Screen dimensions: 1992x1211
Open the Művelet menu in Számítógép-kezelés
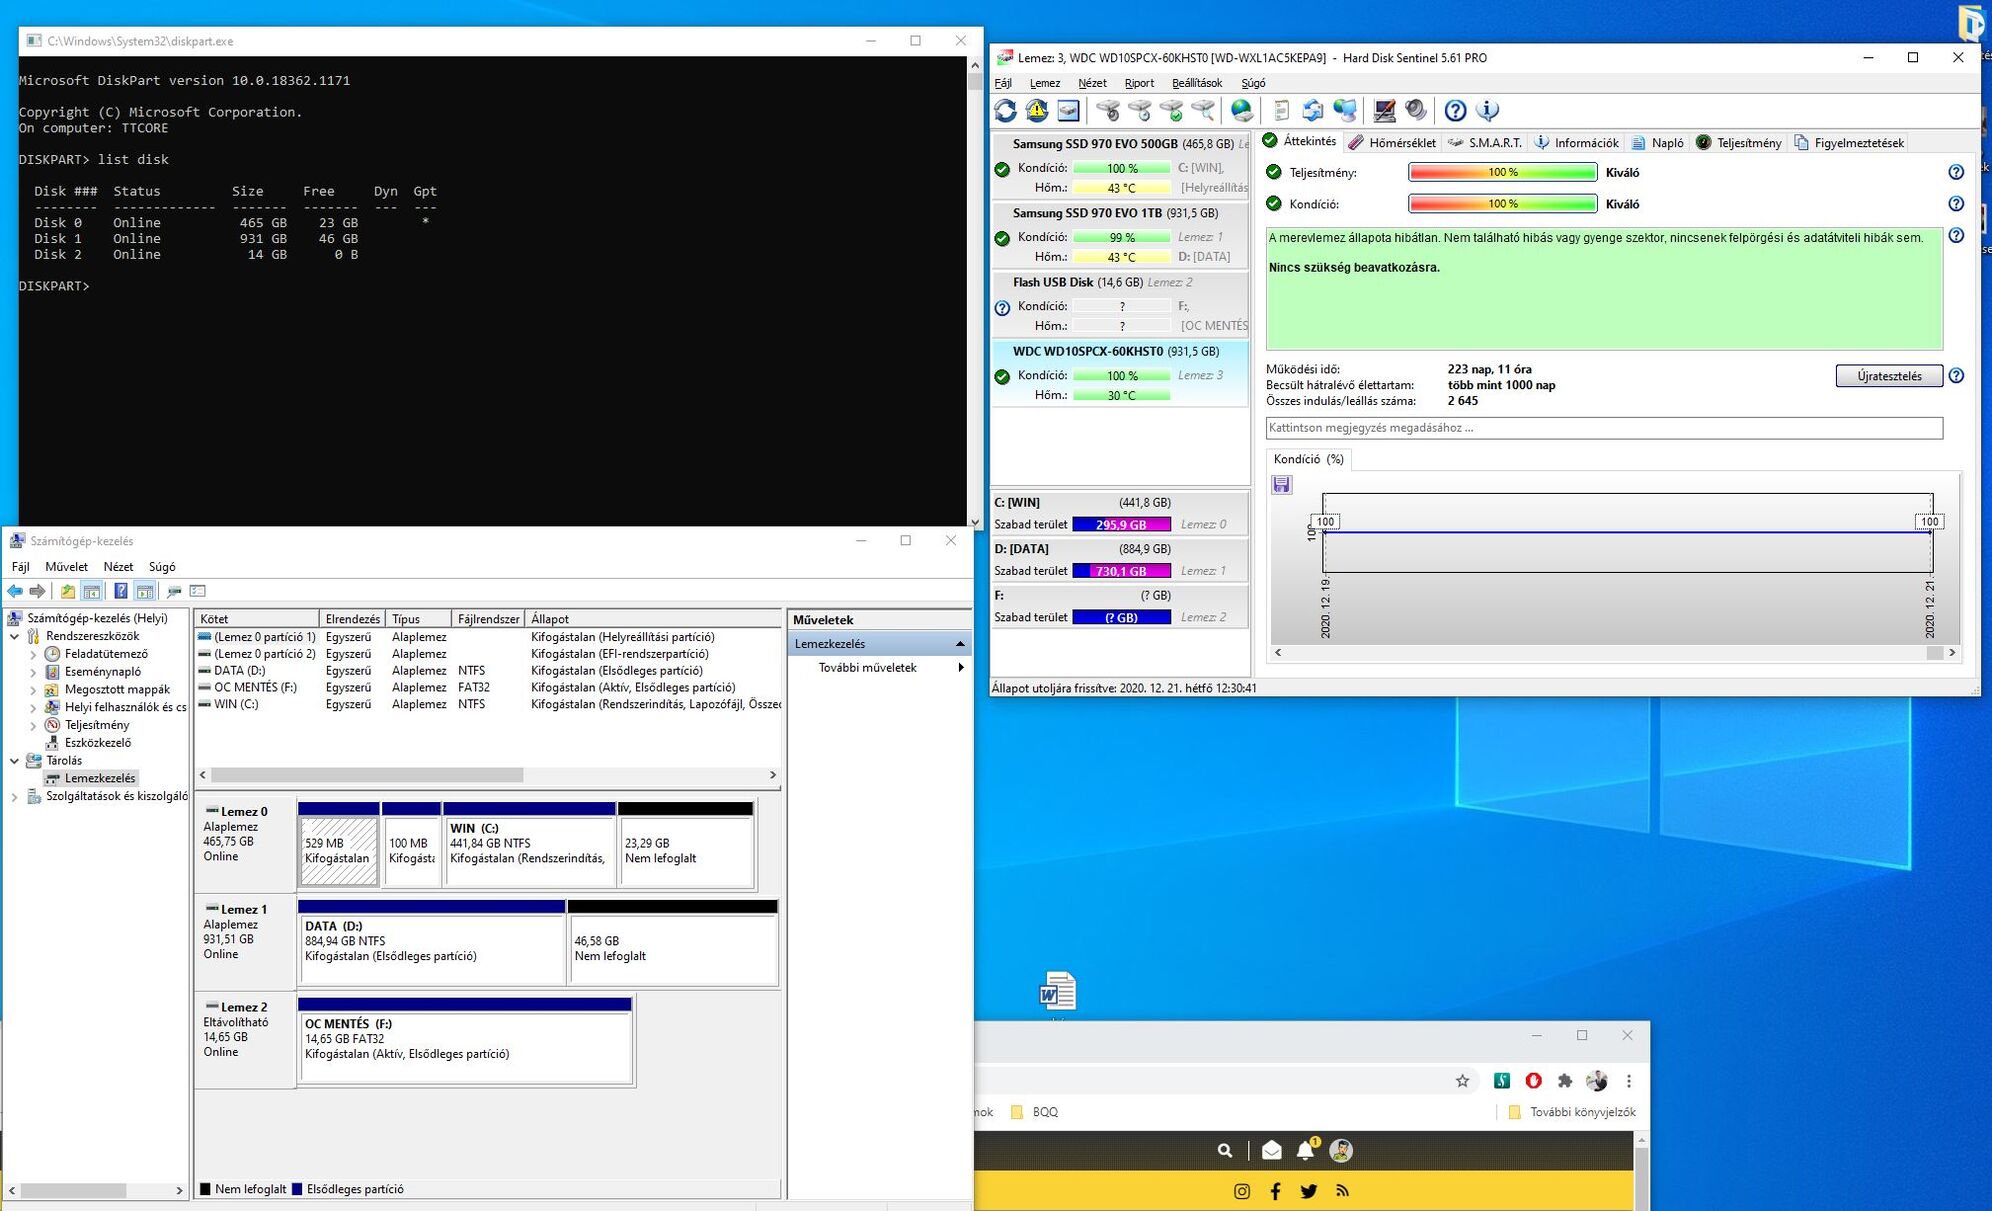(x=66, y=567)
